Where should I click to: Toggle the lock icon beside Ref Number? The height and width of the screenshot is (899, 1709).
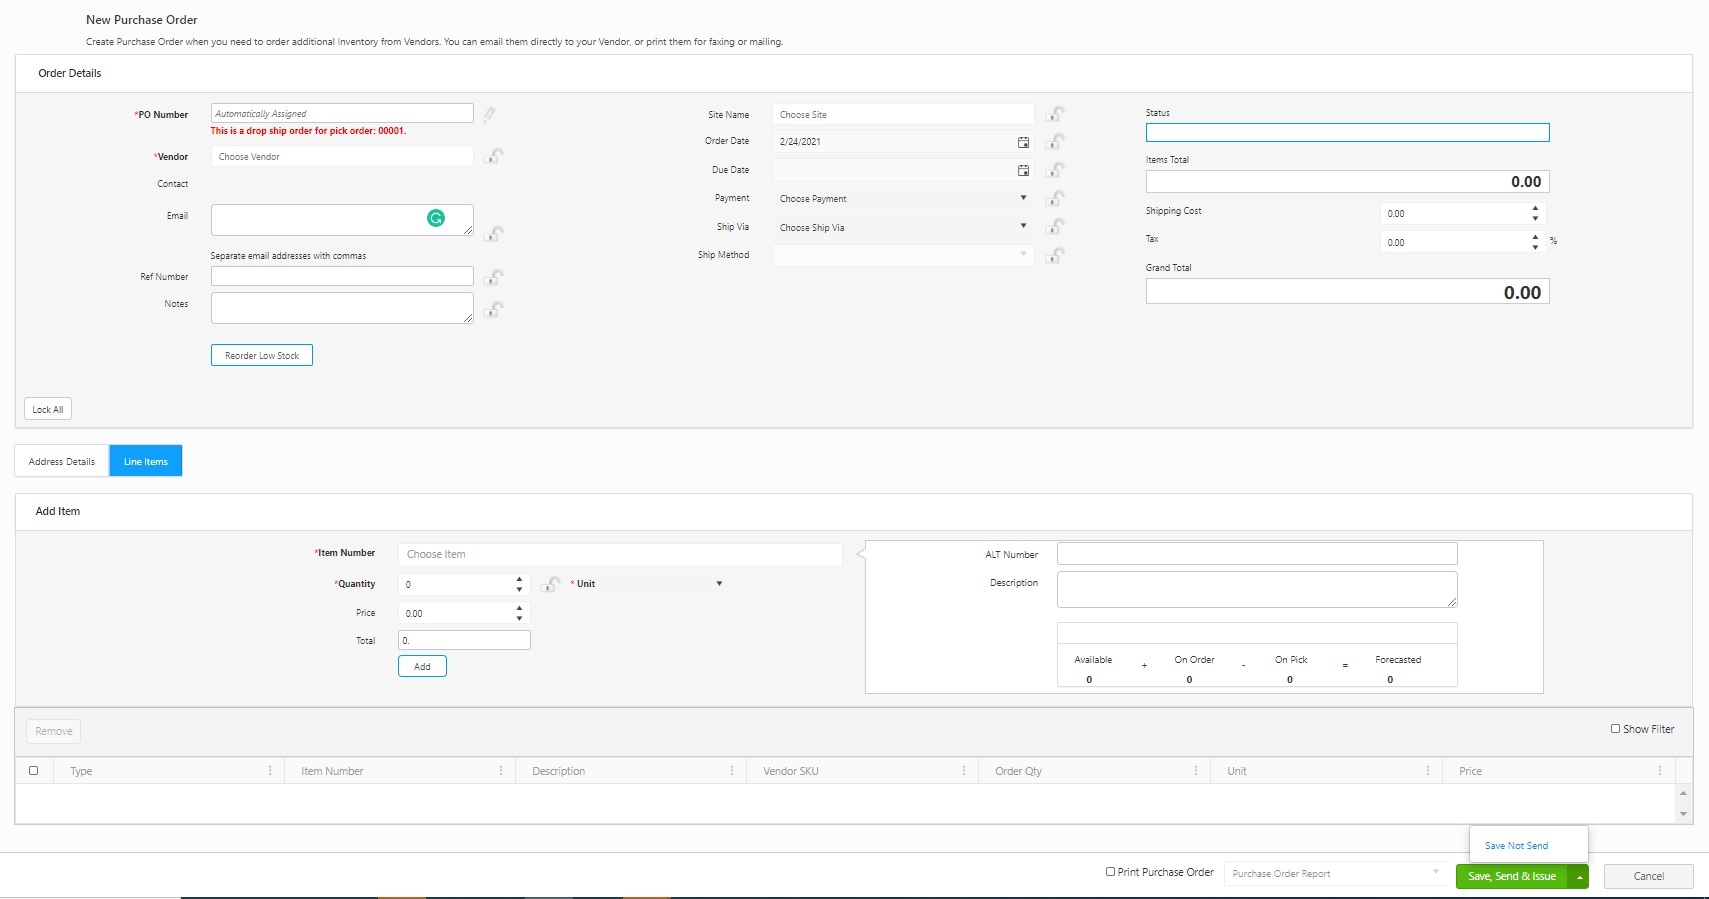(493, 277)
